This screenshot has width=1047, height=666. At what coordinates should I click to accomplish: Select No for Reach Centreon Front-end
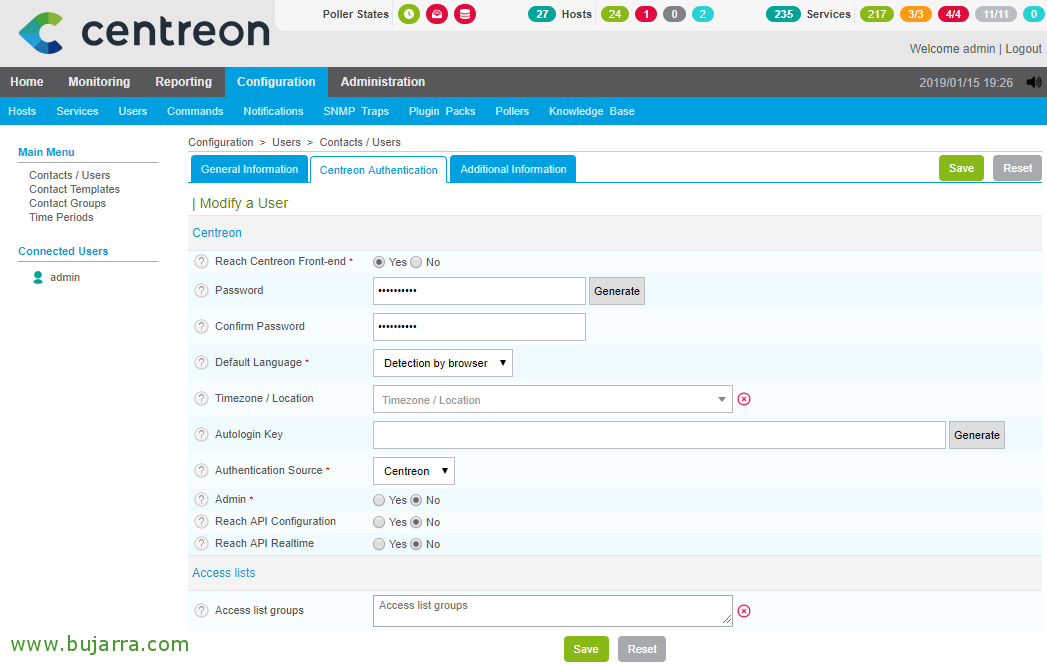point(416,263)
